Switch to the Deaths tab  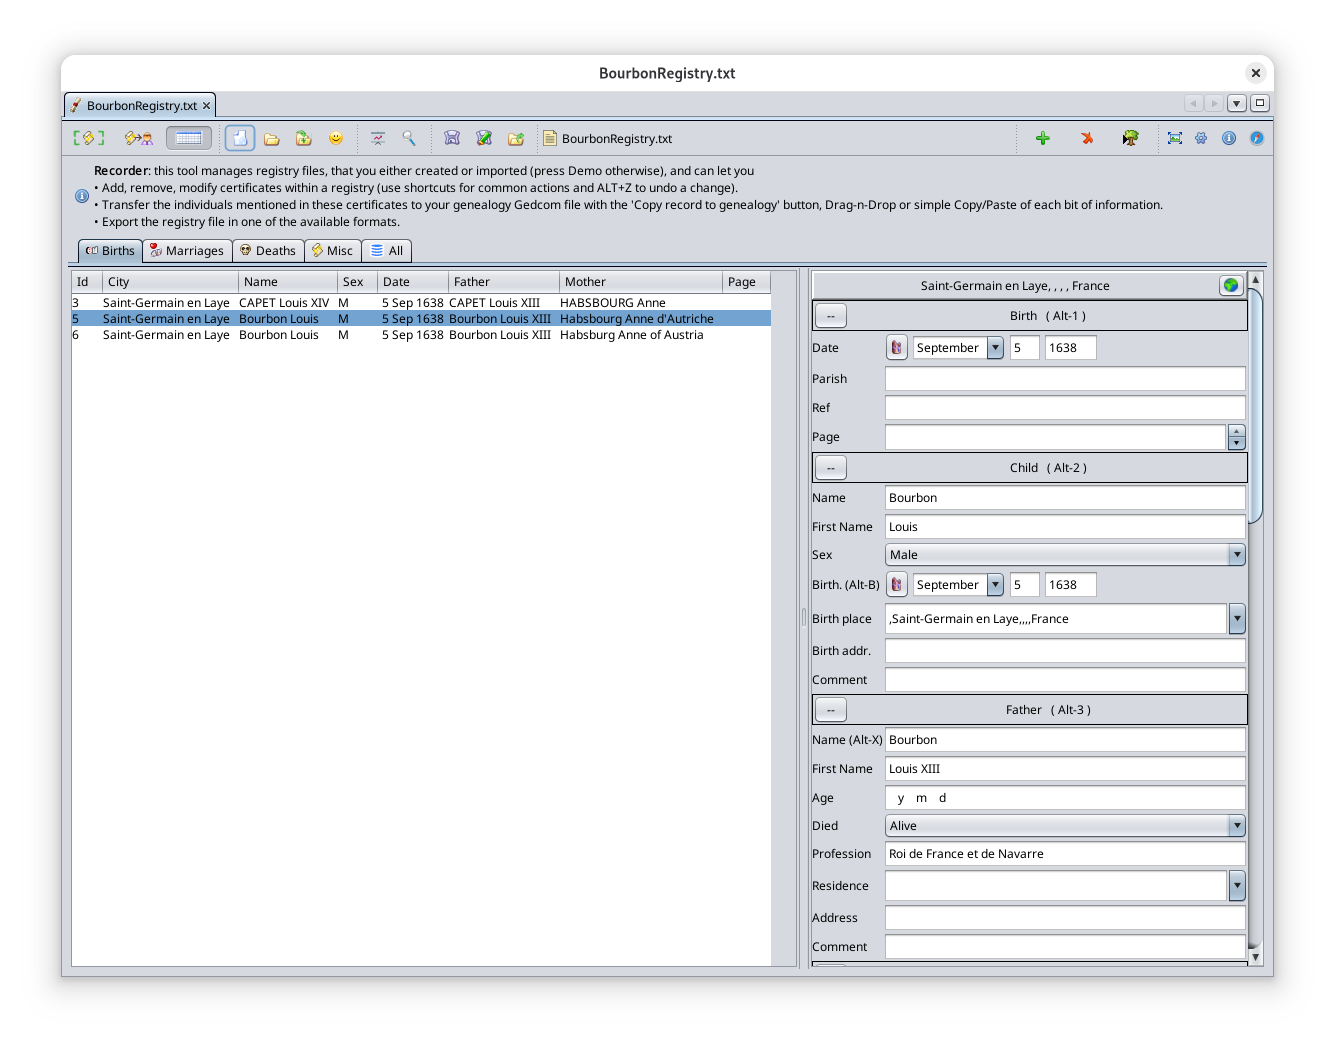[x=268, y=251]
